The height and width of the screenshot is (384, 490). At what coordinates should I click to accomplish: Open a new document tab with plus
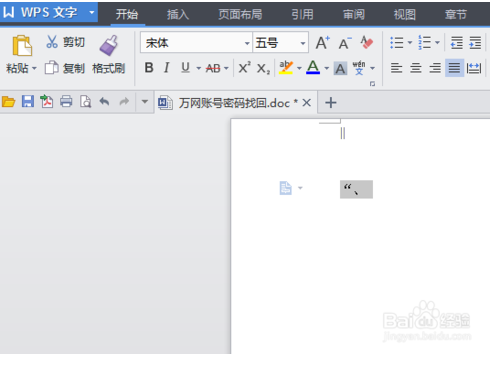point(331,102)
